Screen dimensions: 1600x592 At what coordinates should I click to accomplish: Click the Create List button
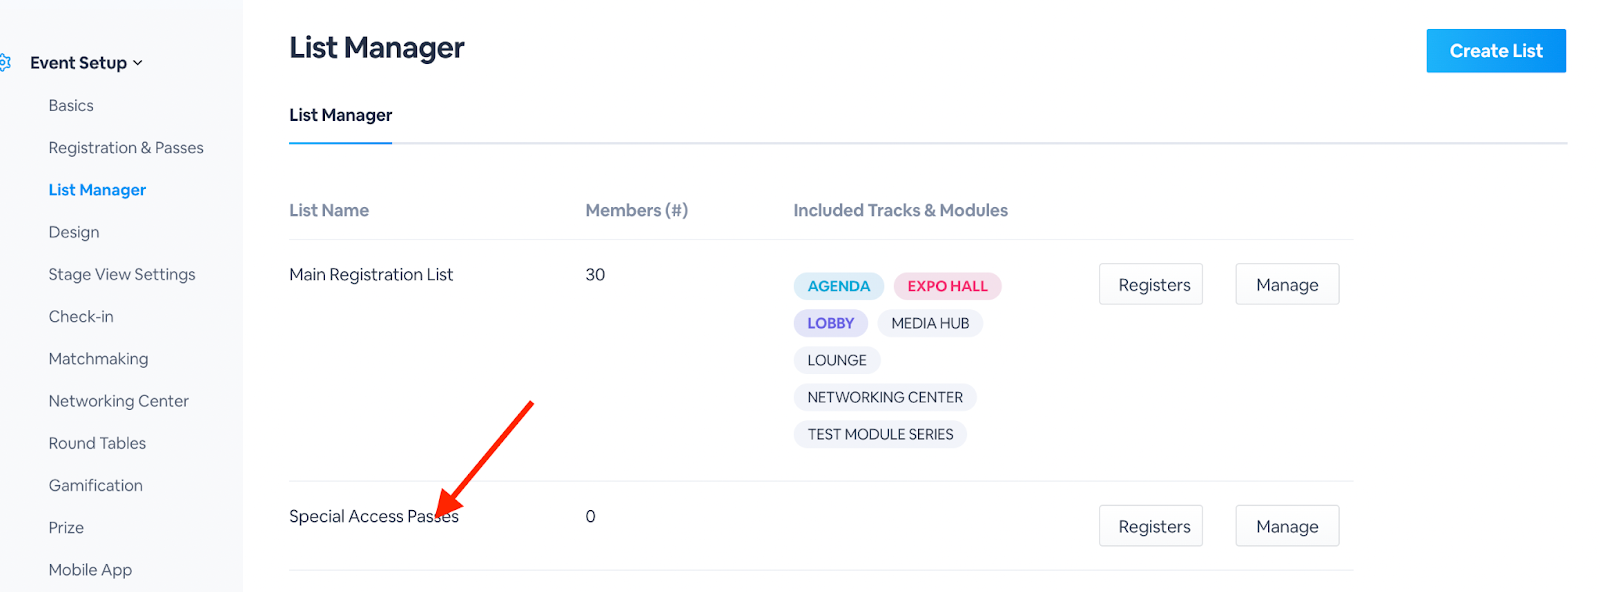point(1495,51)
